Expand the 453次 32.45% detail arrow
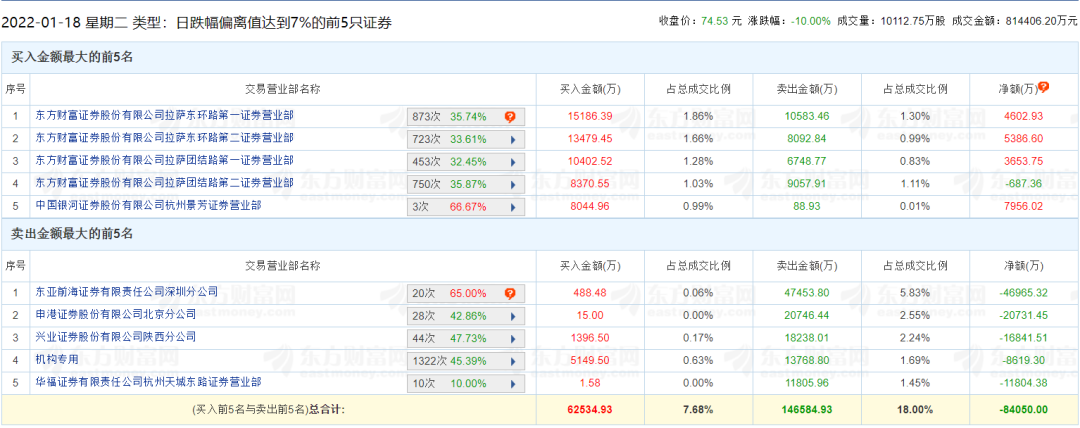 coord(512,161)
